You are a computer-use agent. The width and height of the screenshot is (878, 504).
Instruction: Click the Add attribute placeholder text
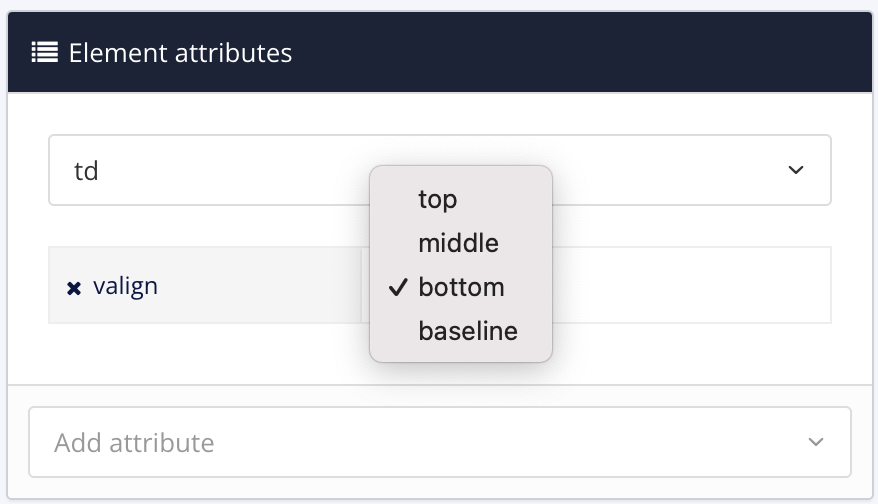[x=134, y=442]
